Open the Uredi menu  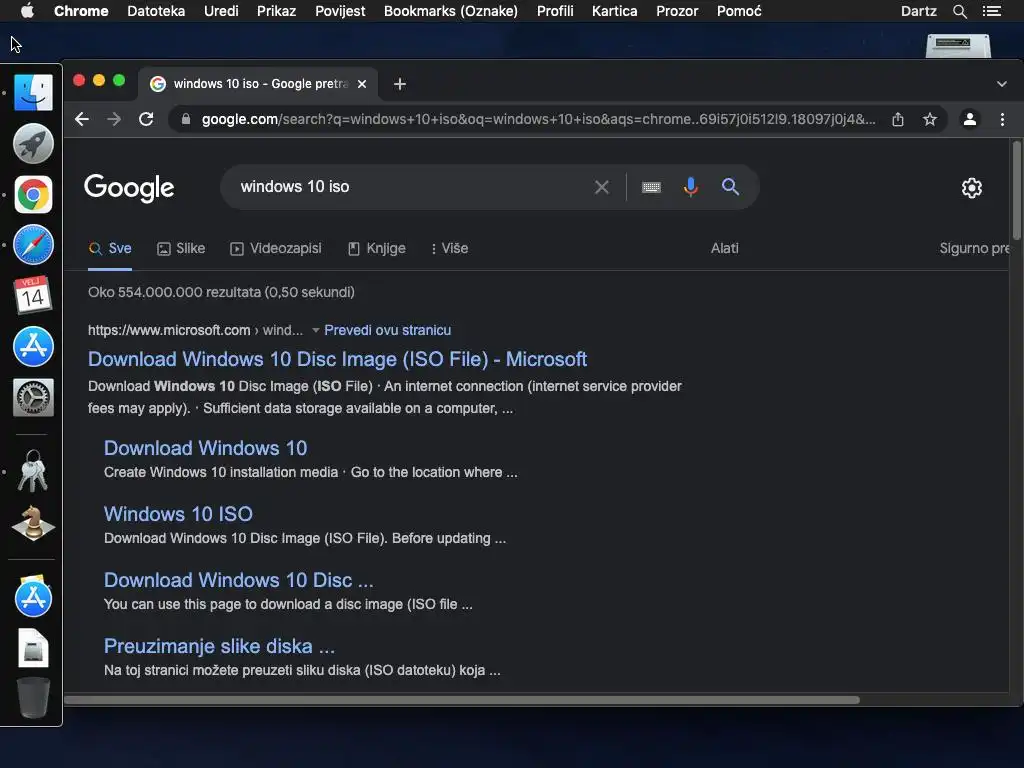click(x=221, y=11)
